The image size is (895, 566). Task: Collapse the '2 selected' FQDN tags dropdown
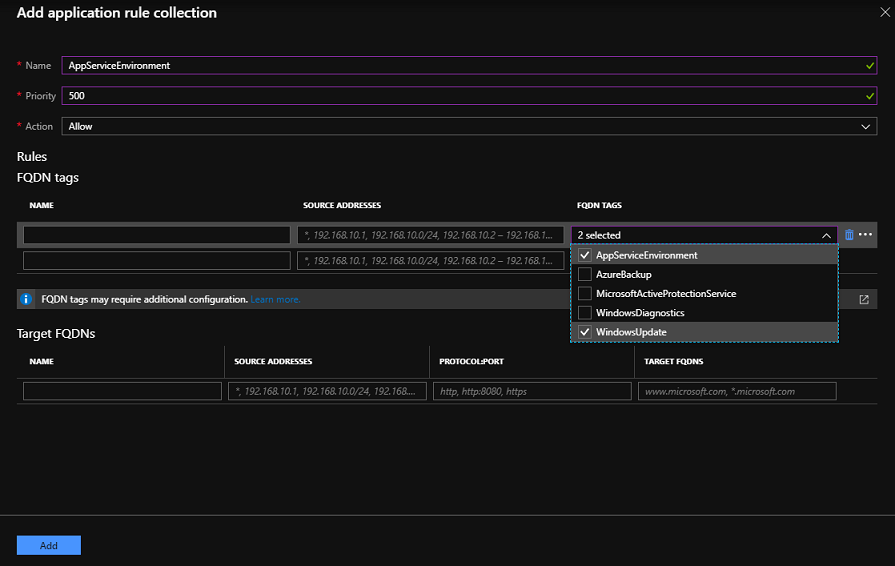tap(826, 235)
